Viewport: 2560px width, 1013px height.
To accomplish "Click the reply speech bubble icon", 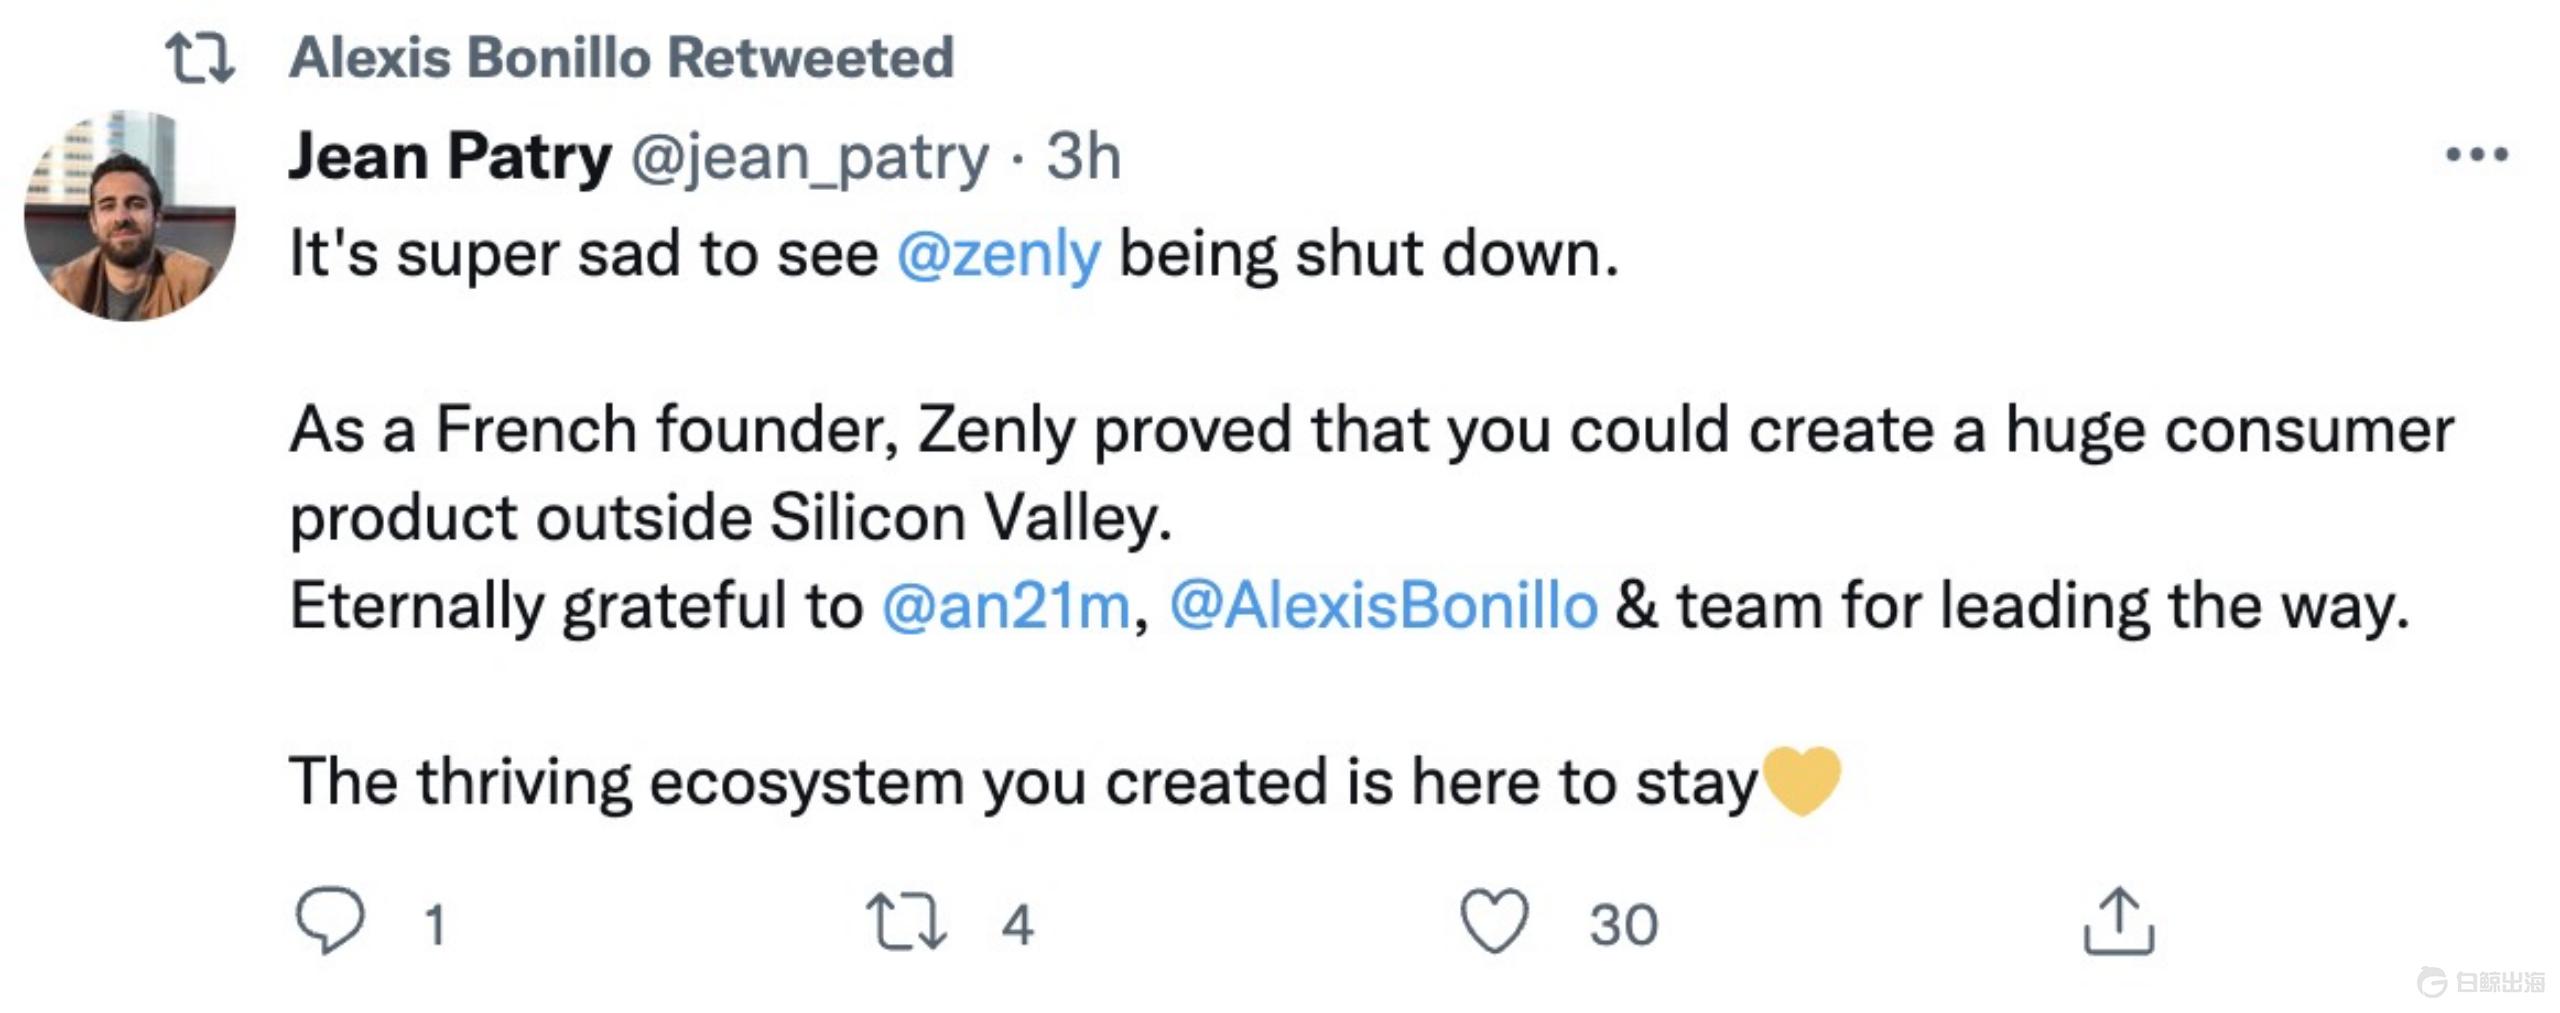I will [x=330, y=920].
